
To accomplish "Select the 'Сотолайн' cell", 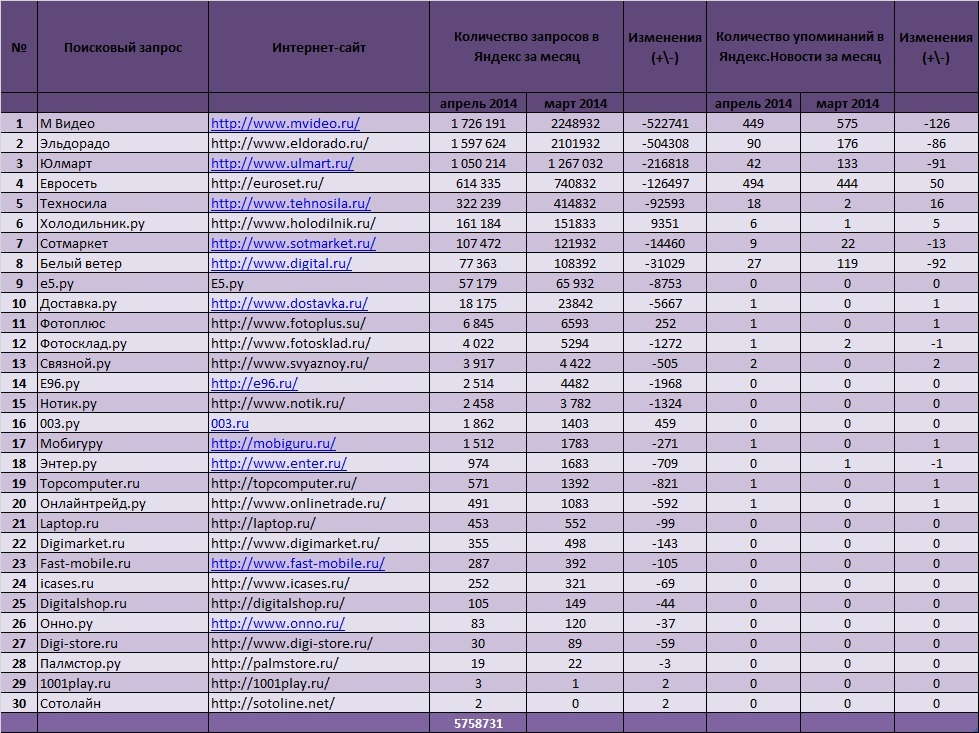I will (123, 703).
